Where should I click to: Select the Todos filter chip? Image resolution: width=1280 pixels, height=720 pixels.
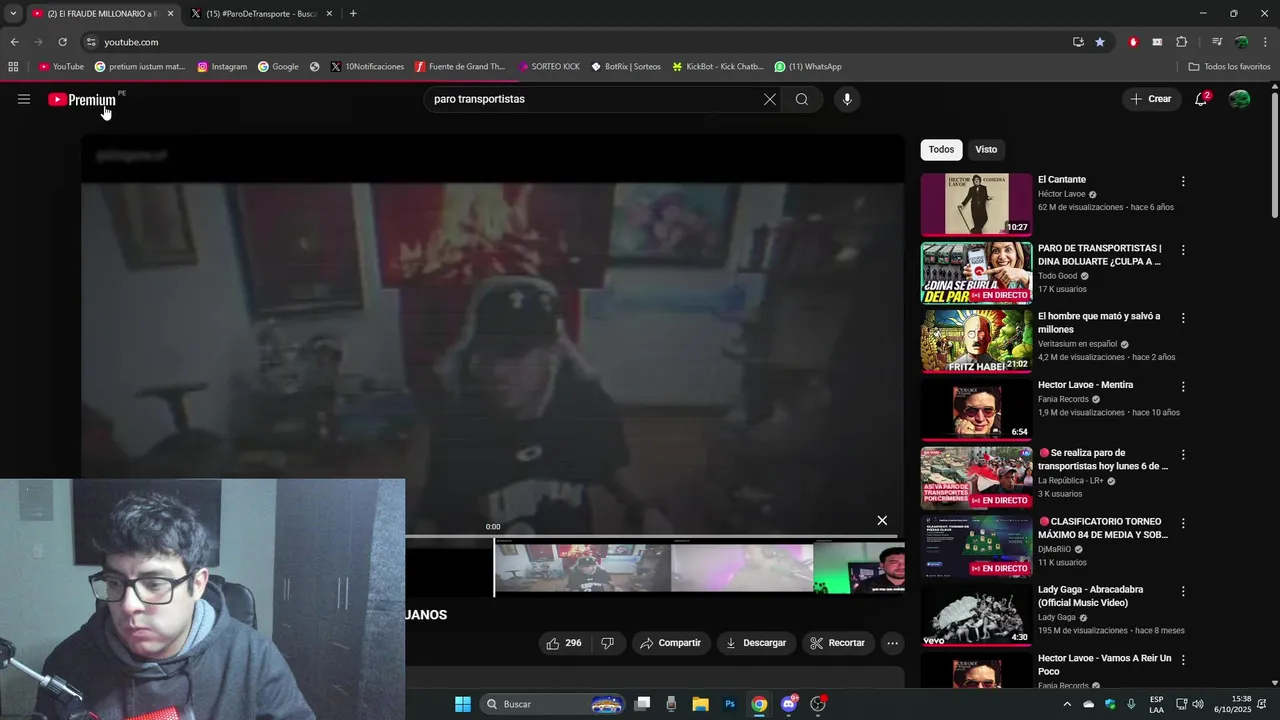coord(941,149)
